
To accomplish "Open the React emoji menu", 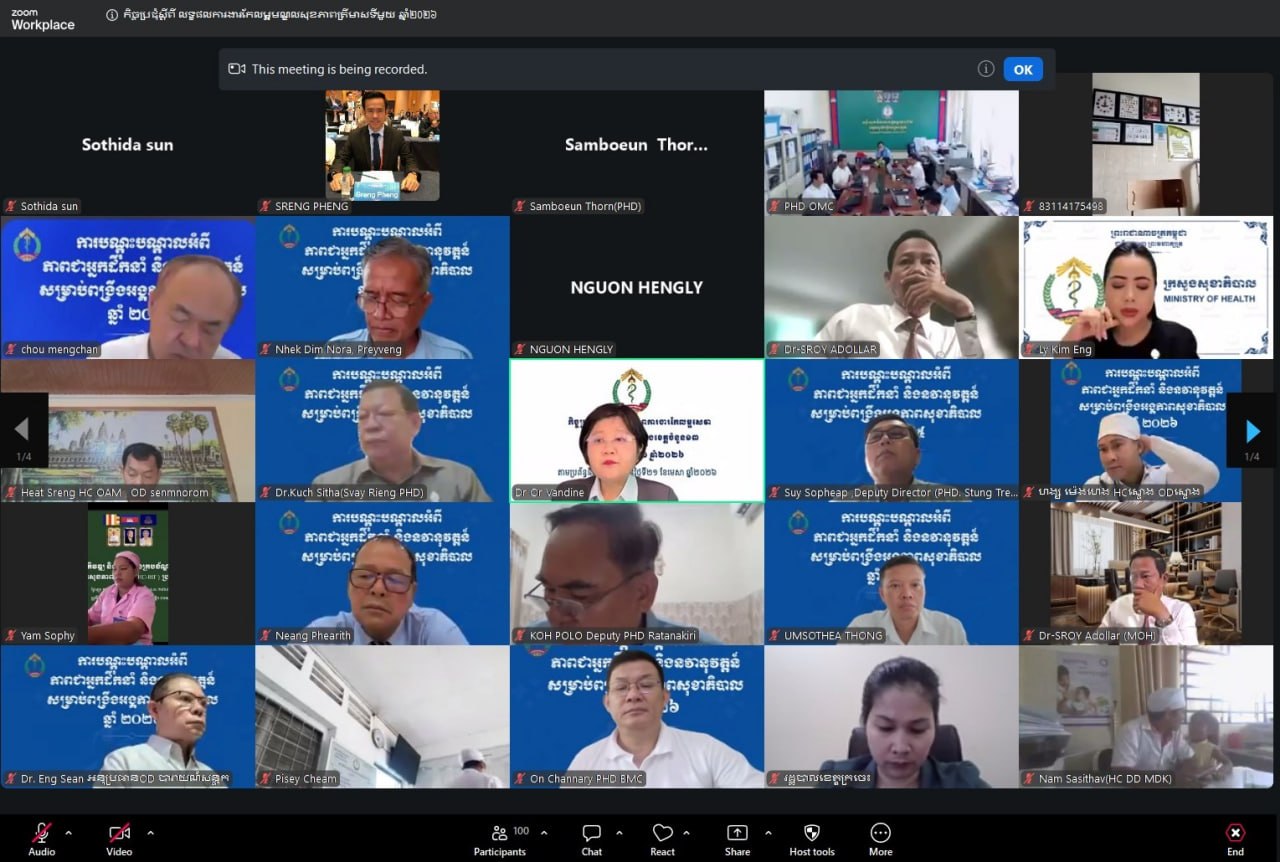I will pyautogui.click(x=662, y=833).
